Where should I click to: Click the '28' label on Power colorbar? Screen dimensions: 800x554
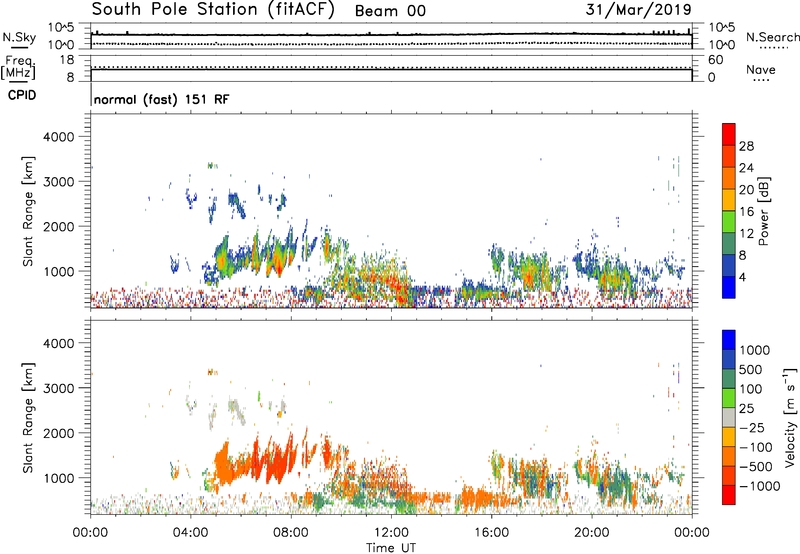[x=746, y=146]
